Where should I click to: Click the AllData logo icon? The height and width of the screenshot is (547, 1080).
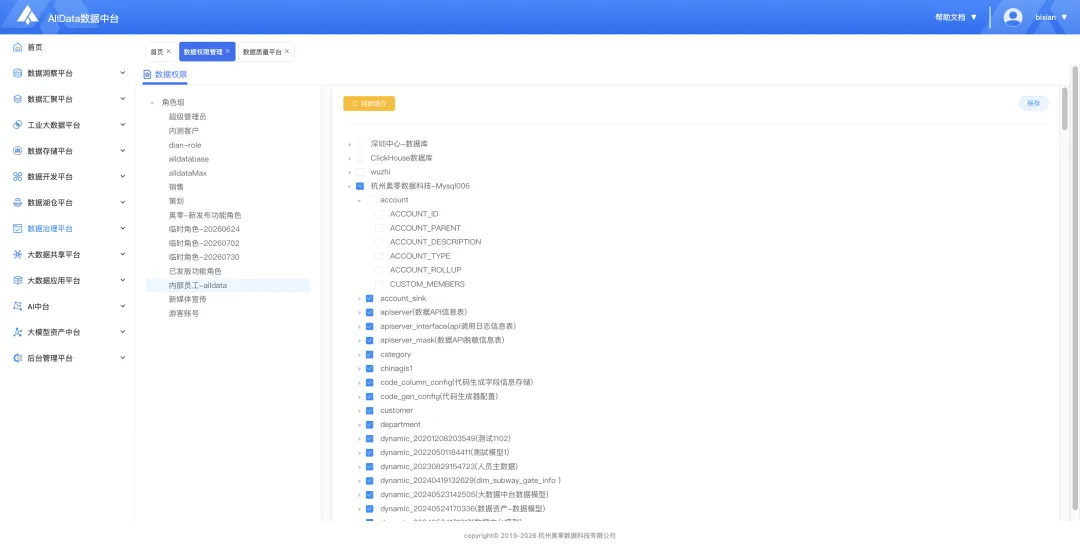coord(28,16)
